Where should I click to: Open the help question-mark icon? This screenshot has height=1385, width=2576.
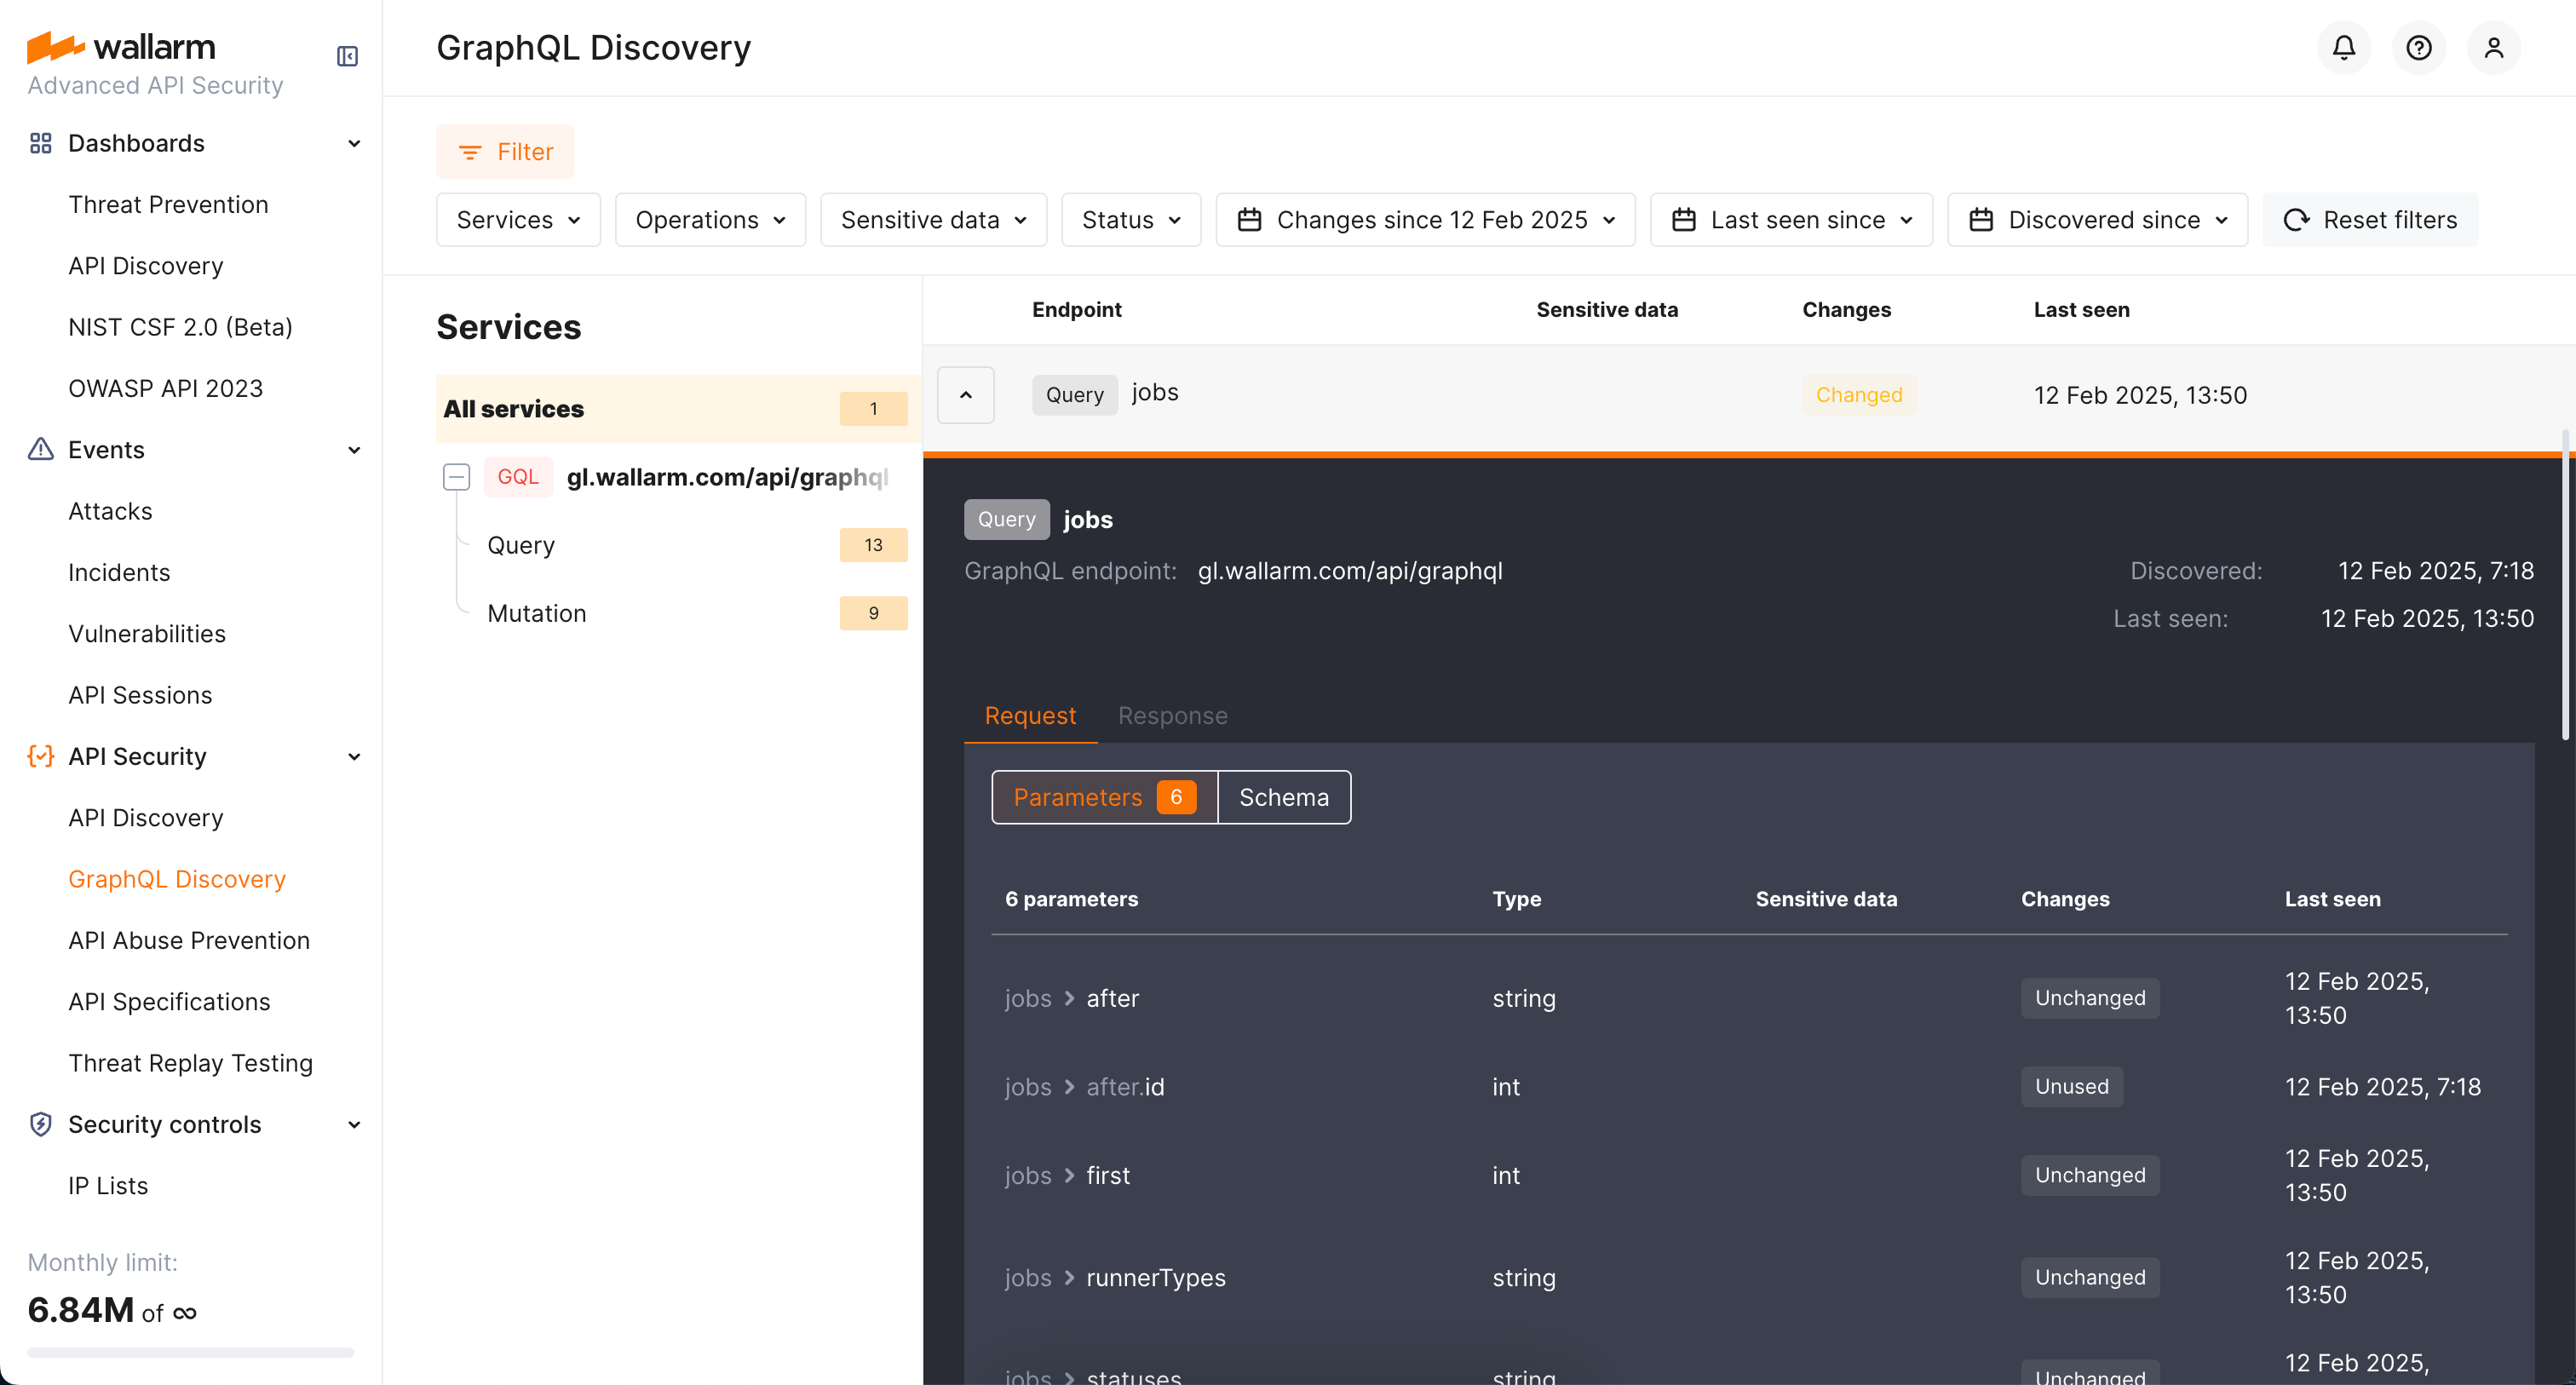2418,47
